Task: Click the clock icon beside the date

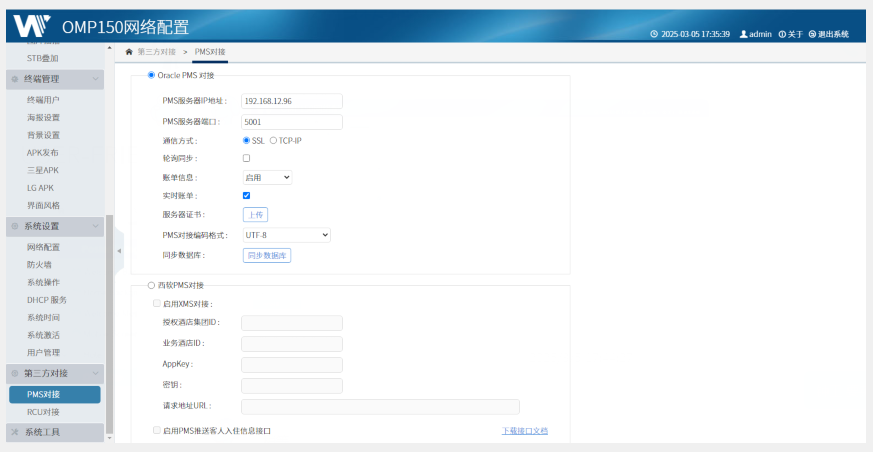Action: coord(654,34)
